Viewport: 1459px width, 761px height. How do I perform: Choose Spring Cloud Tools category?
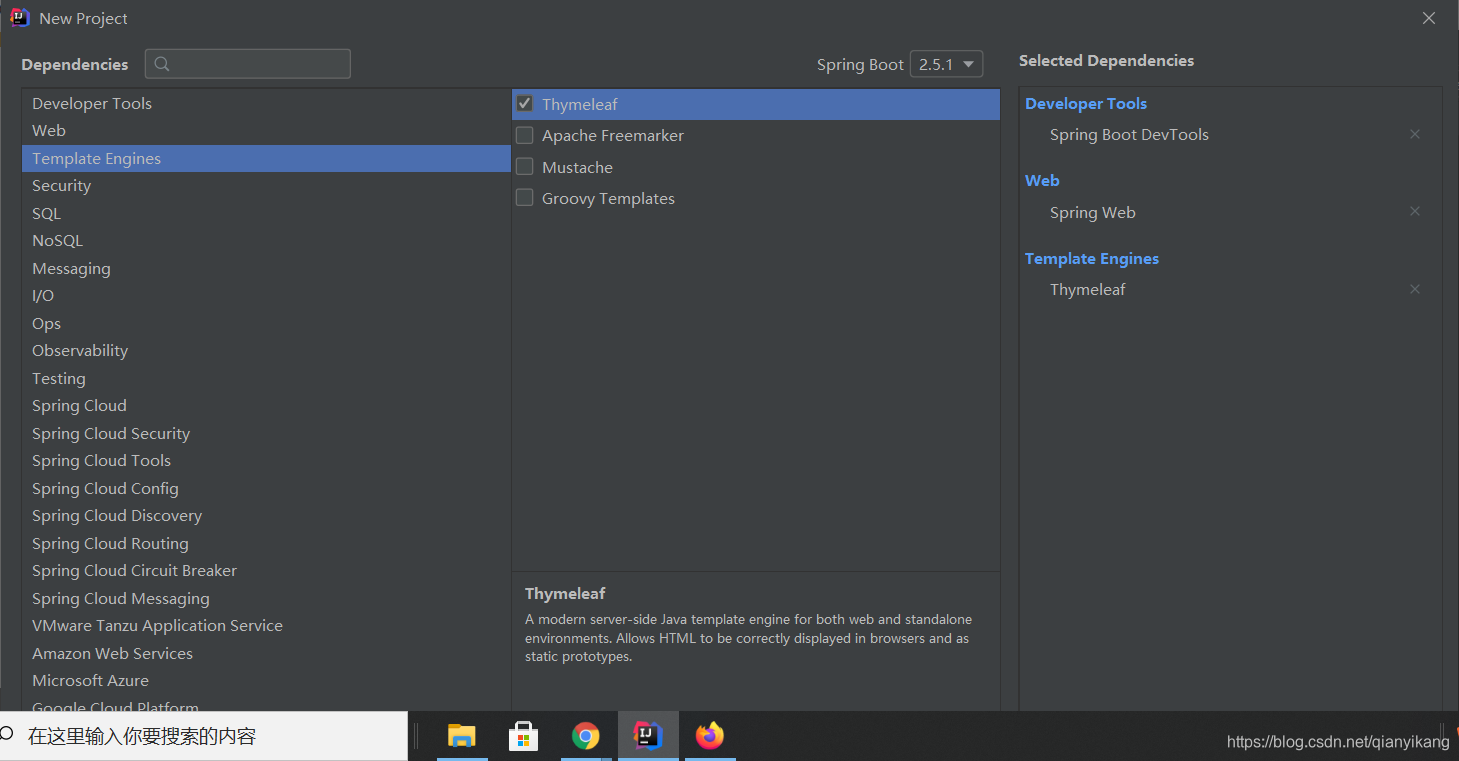[266, 460]
